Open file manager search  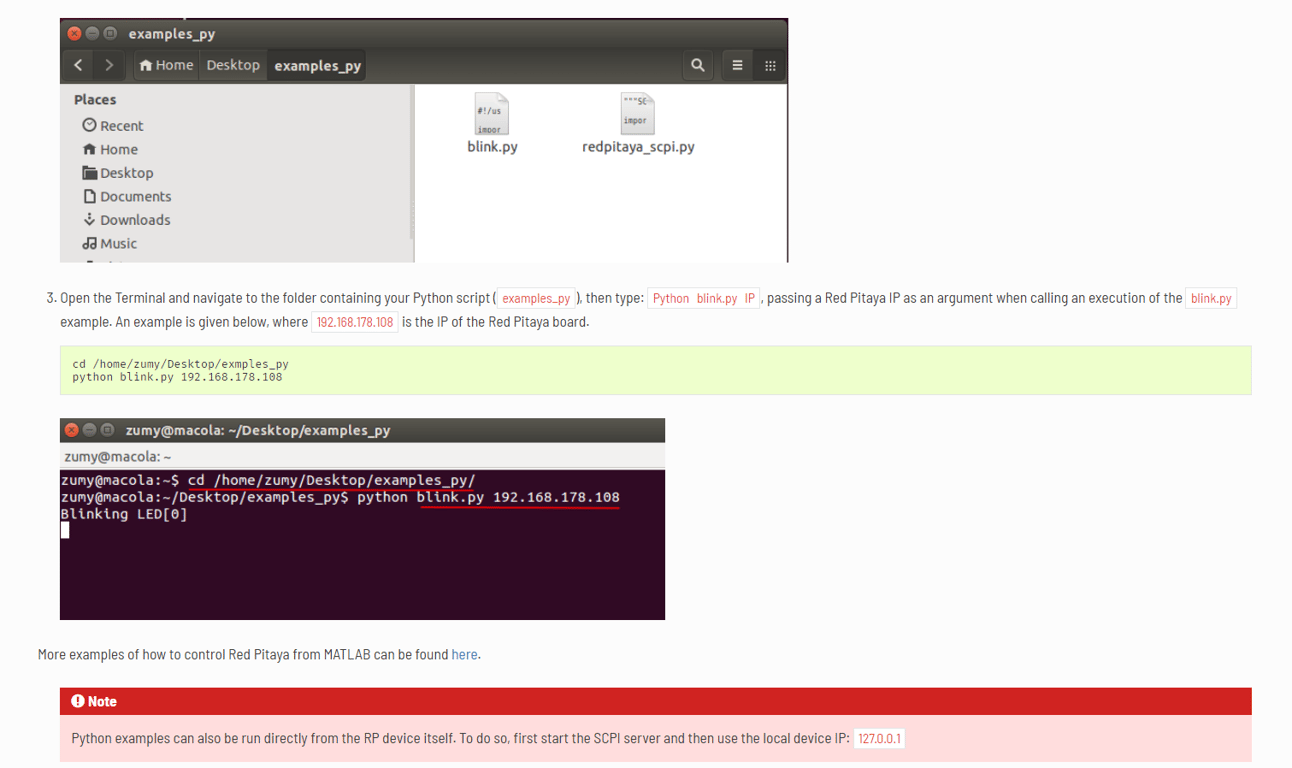(x=698, y=65)
